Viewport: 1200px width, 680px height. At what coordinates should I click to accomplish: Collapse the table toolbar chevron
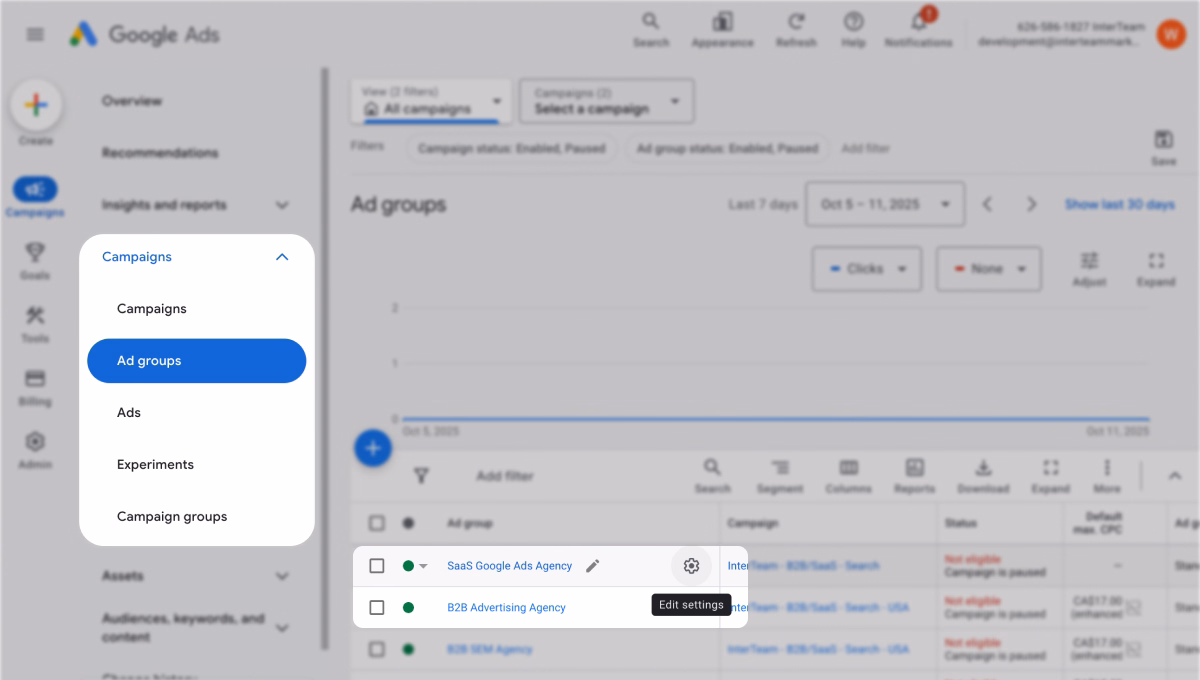(1175, 476)
